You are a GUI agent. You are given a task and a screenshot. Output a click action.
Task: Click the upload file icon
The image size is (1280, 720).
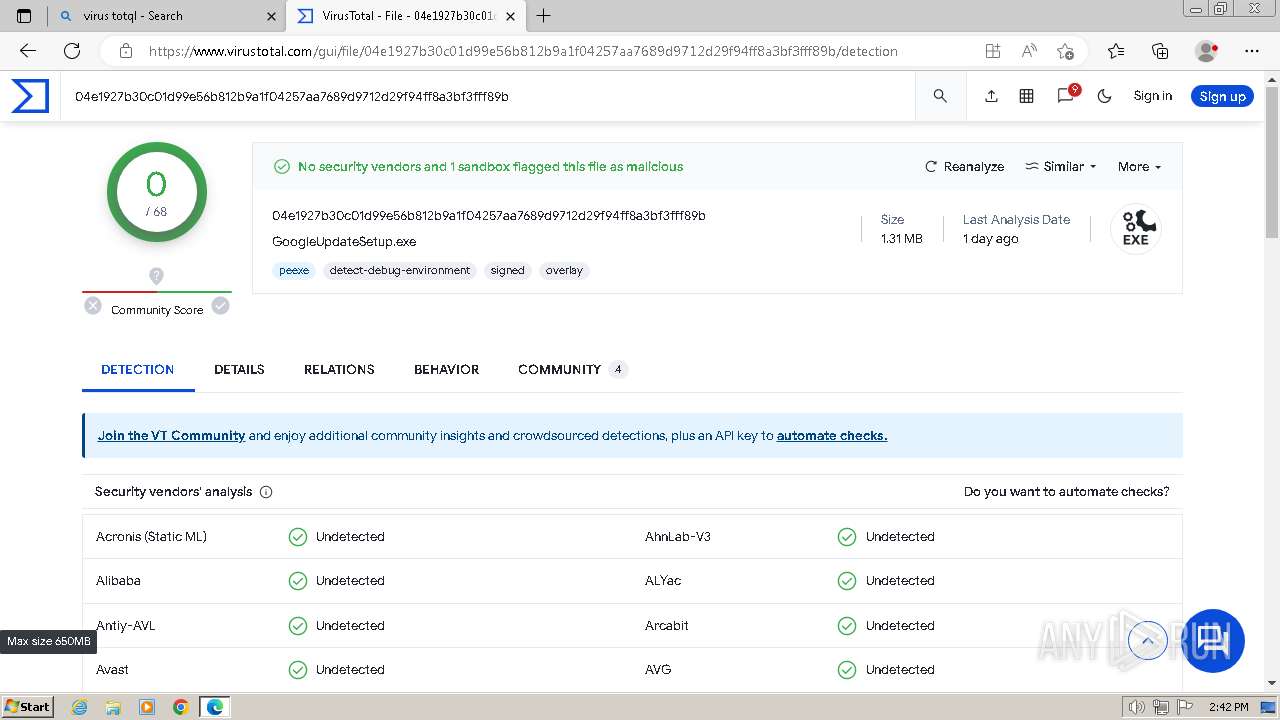click(991, 96)
